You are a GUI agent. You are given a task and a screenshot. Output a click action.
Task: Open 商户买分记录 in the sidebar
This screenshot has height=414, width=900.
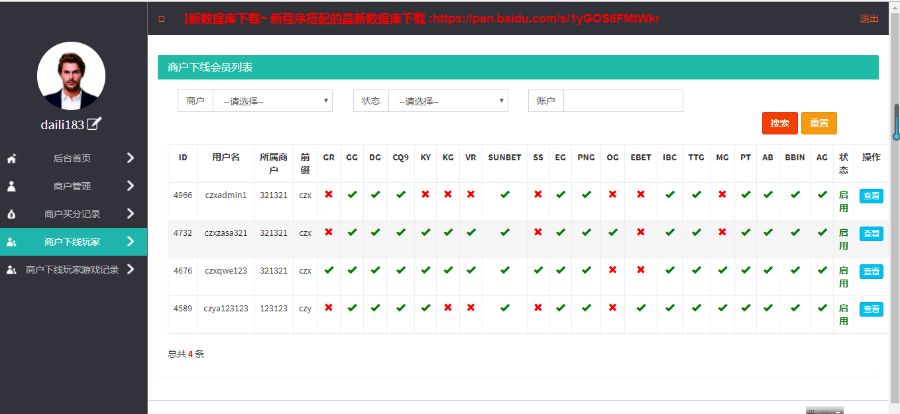73,214
